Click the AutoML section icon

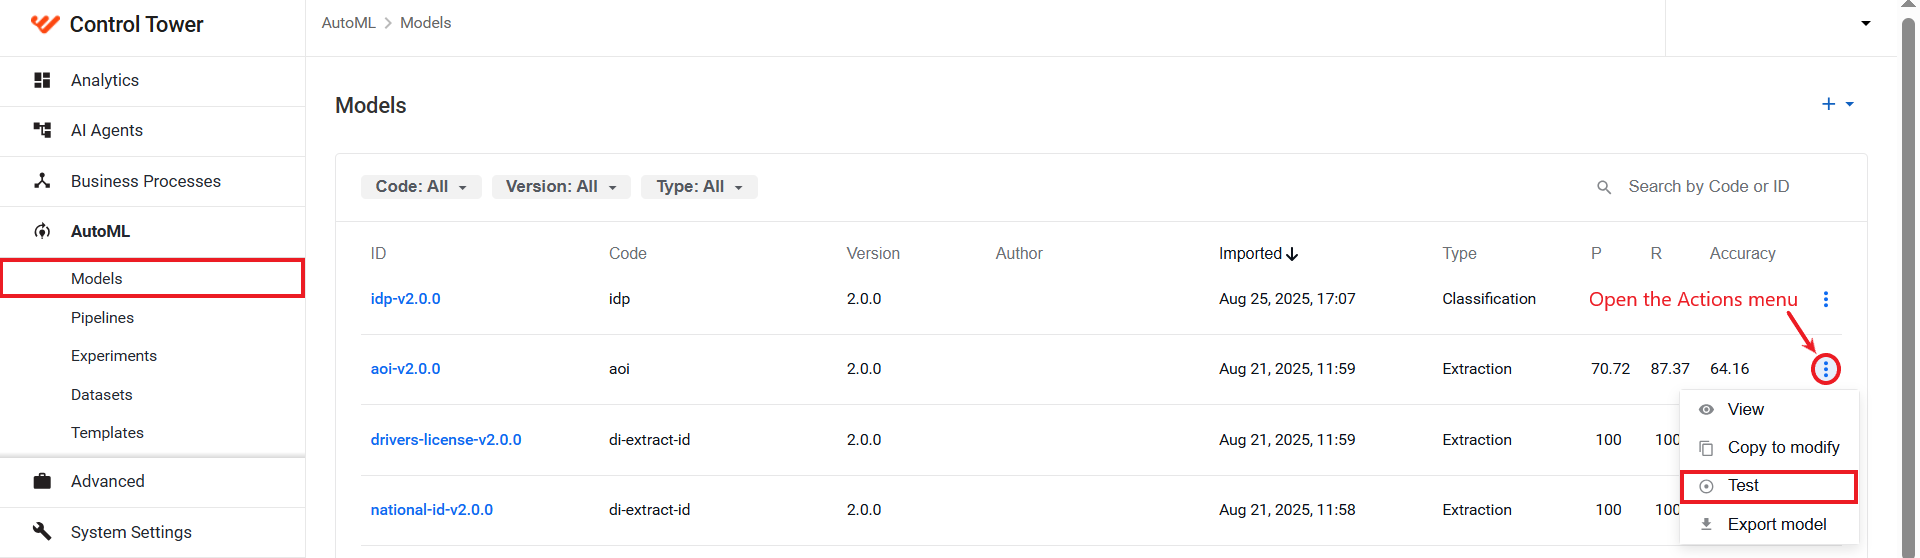click(42, 231)
